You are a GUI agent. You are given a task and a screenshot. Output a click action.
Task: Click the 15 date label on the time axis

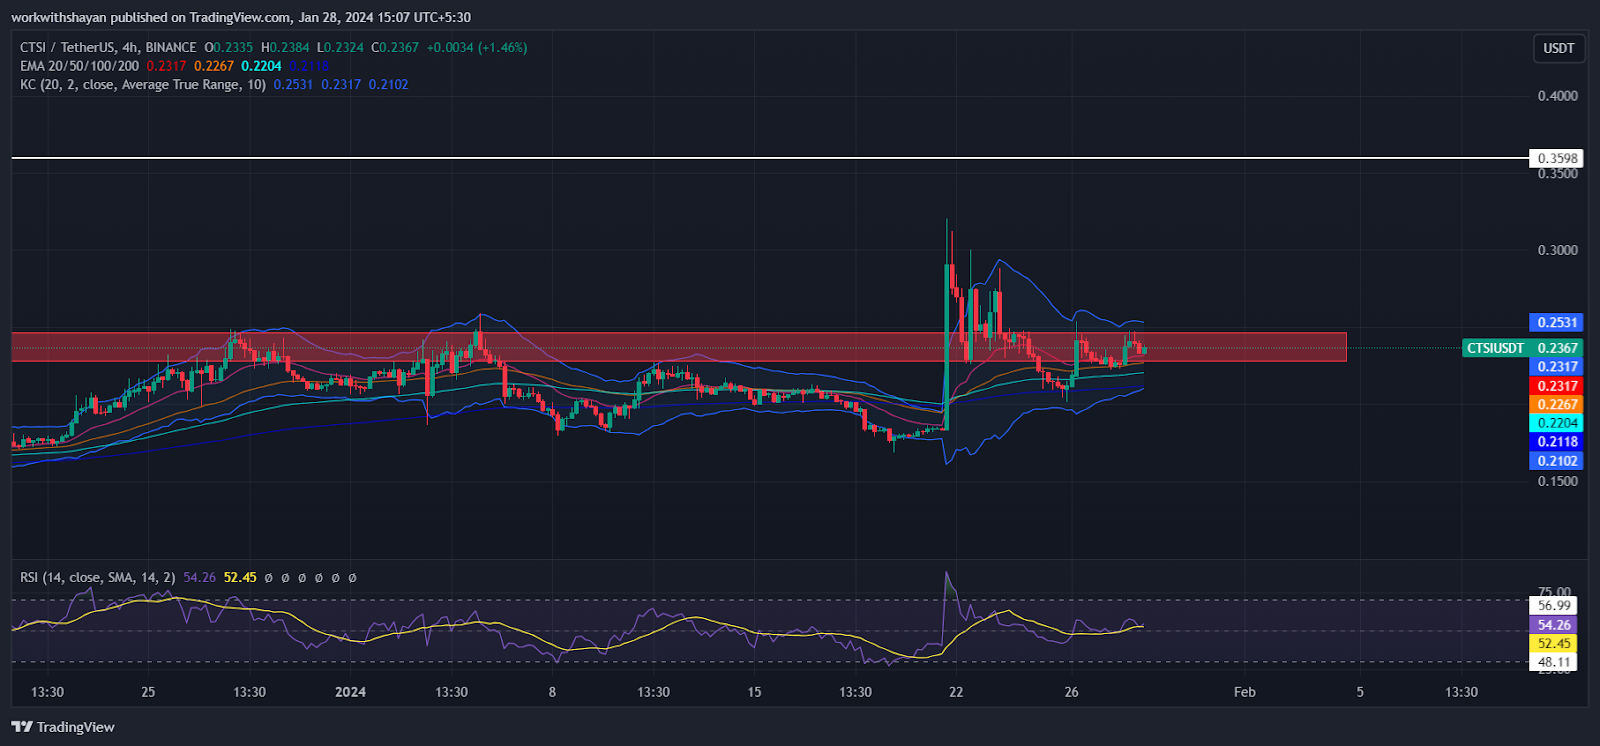coord(754,692)
